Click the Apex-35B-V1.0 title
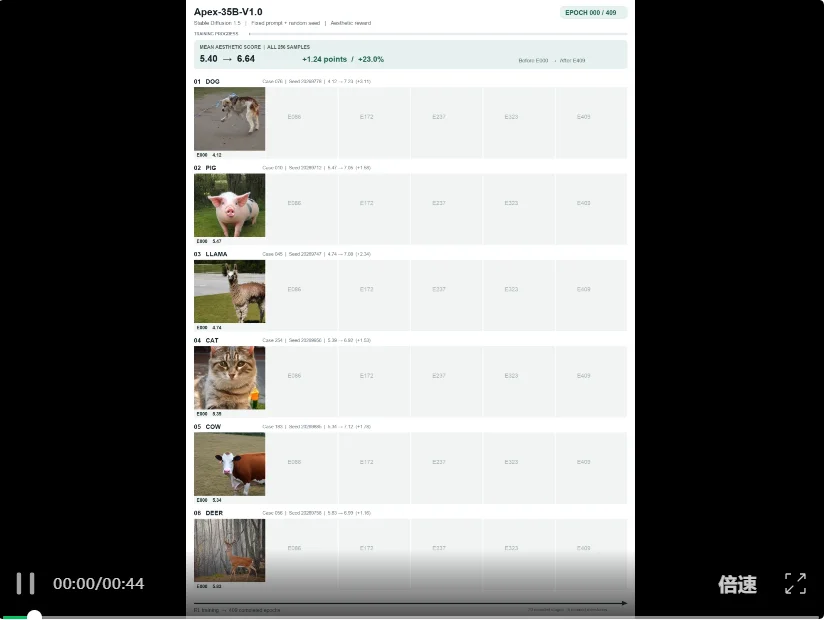Screen dimensions: 824x620 coord(228,12)
